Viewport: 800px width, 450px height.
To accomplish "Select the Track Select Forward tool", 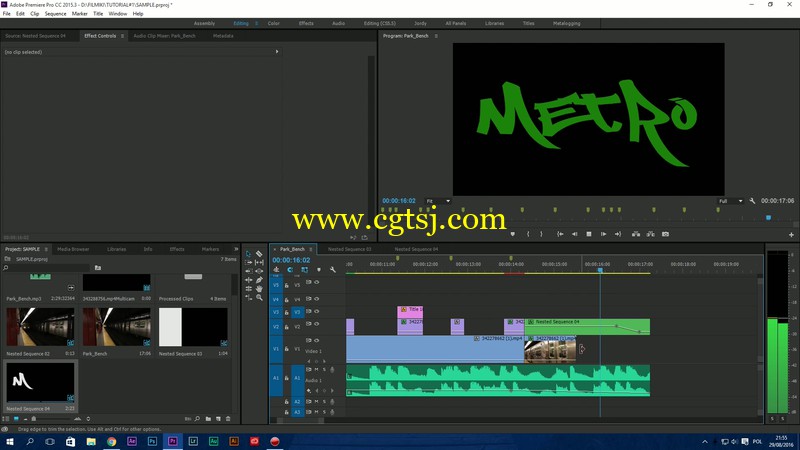I will coord(248,262).
